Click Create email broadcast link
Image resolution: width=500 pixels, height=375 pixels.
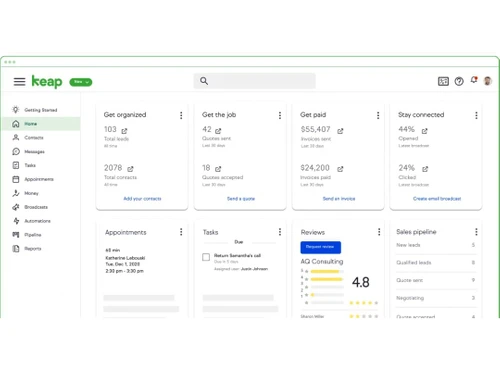437,199
